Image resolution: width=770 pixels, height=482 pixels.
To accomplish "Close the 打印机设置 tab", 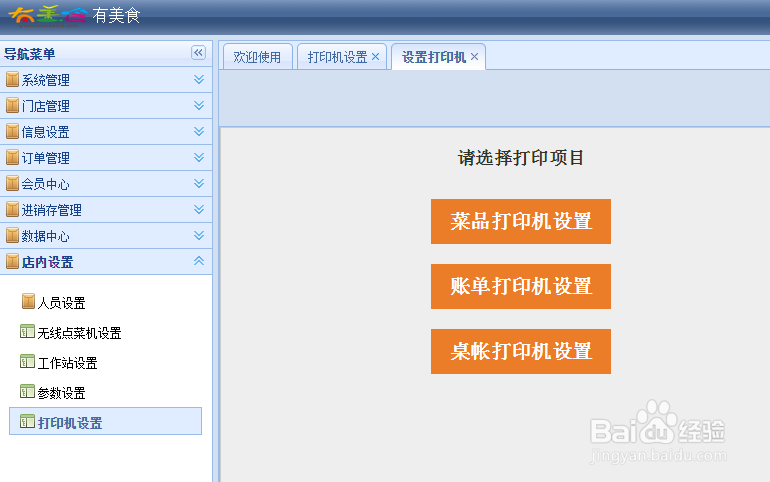I will coord(376,56).
